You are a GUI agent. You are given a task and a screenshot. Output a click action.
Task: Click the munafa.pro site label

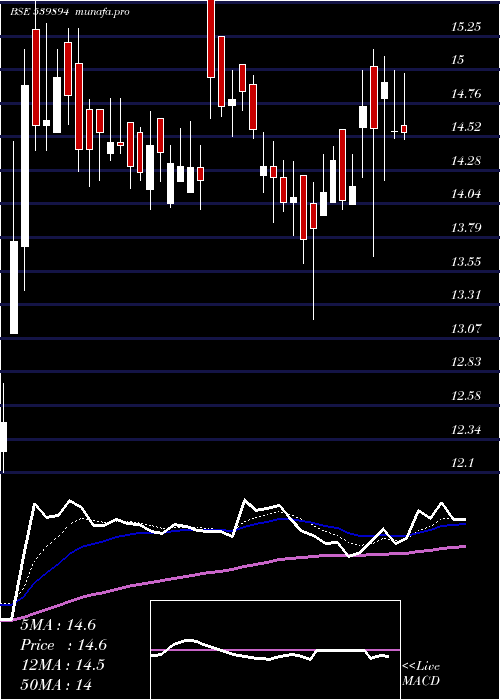pos(103,12)
